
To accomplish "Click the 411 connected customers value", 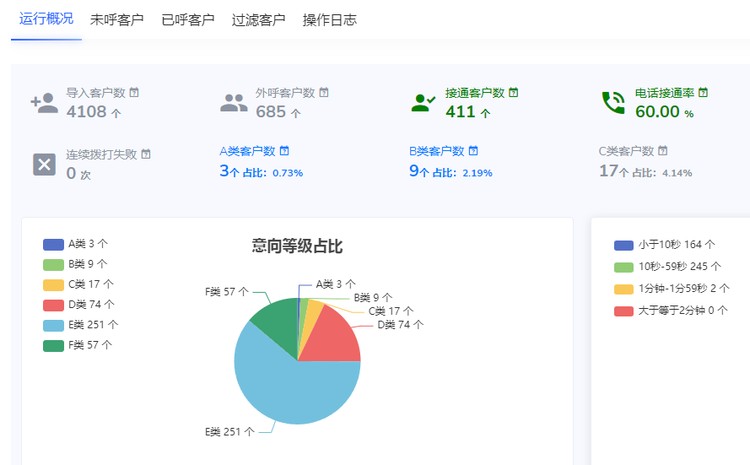I will point(460,111).
